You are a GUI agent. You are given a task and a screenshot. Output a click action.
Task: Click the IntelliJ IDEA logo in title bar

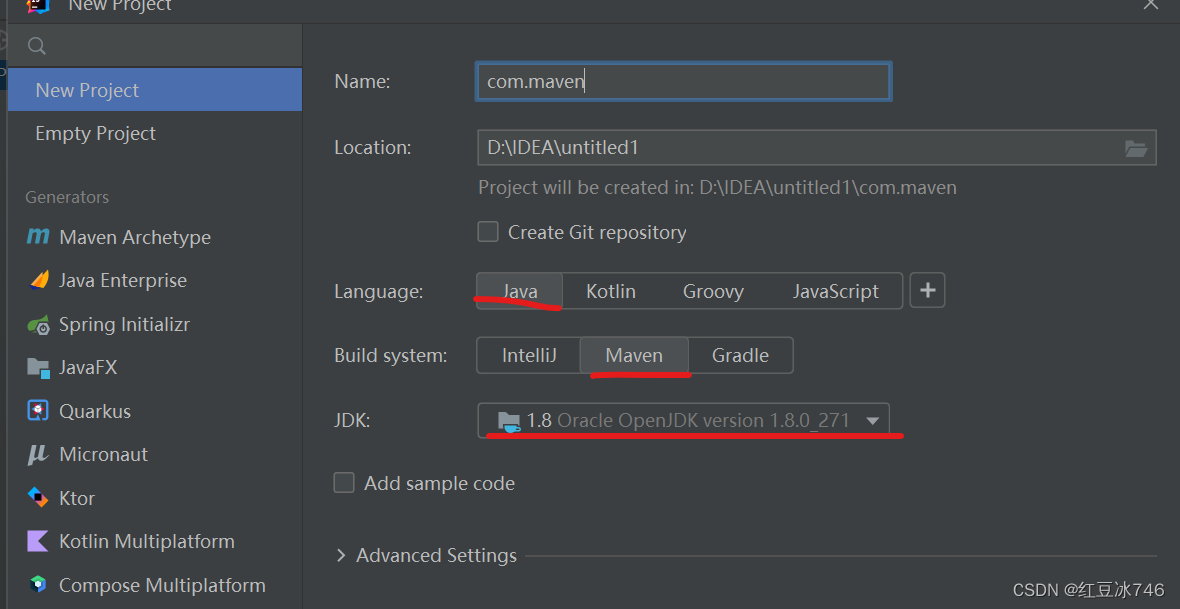pos(38,6)
